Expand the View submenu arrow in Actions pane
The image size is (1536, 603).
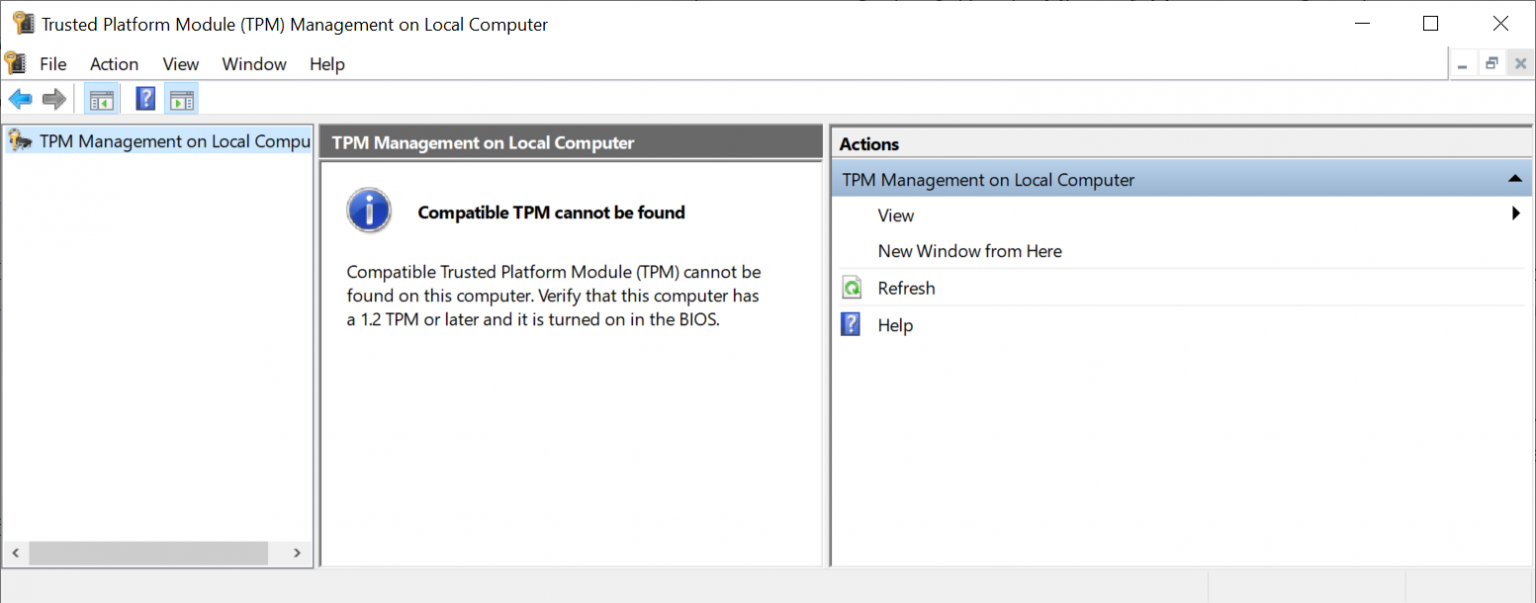pyautogui.click(x=1516, y=215)
